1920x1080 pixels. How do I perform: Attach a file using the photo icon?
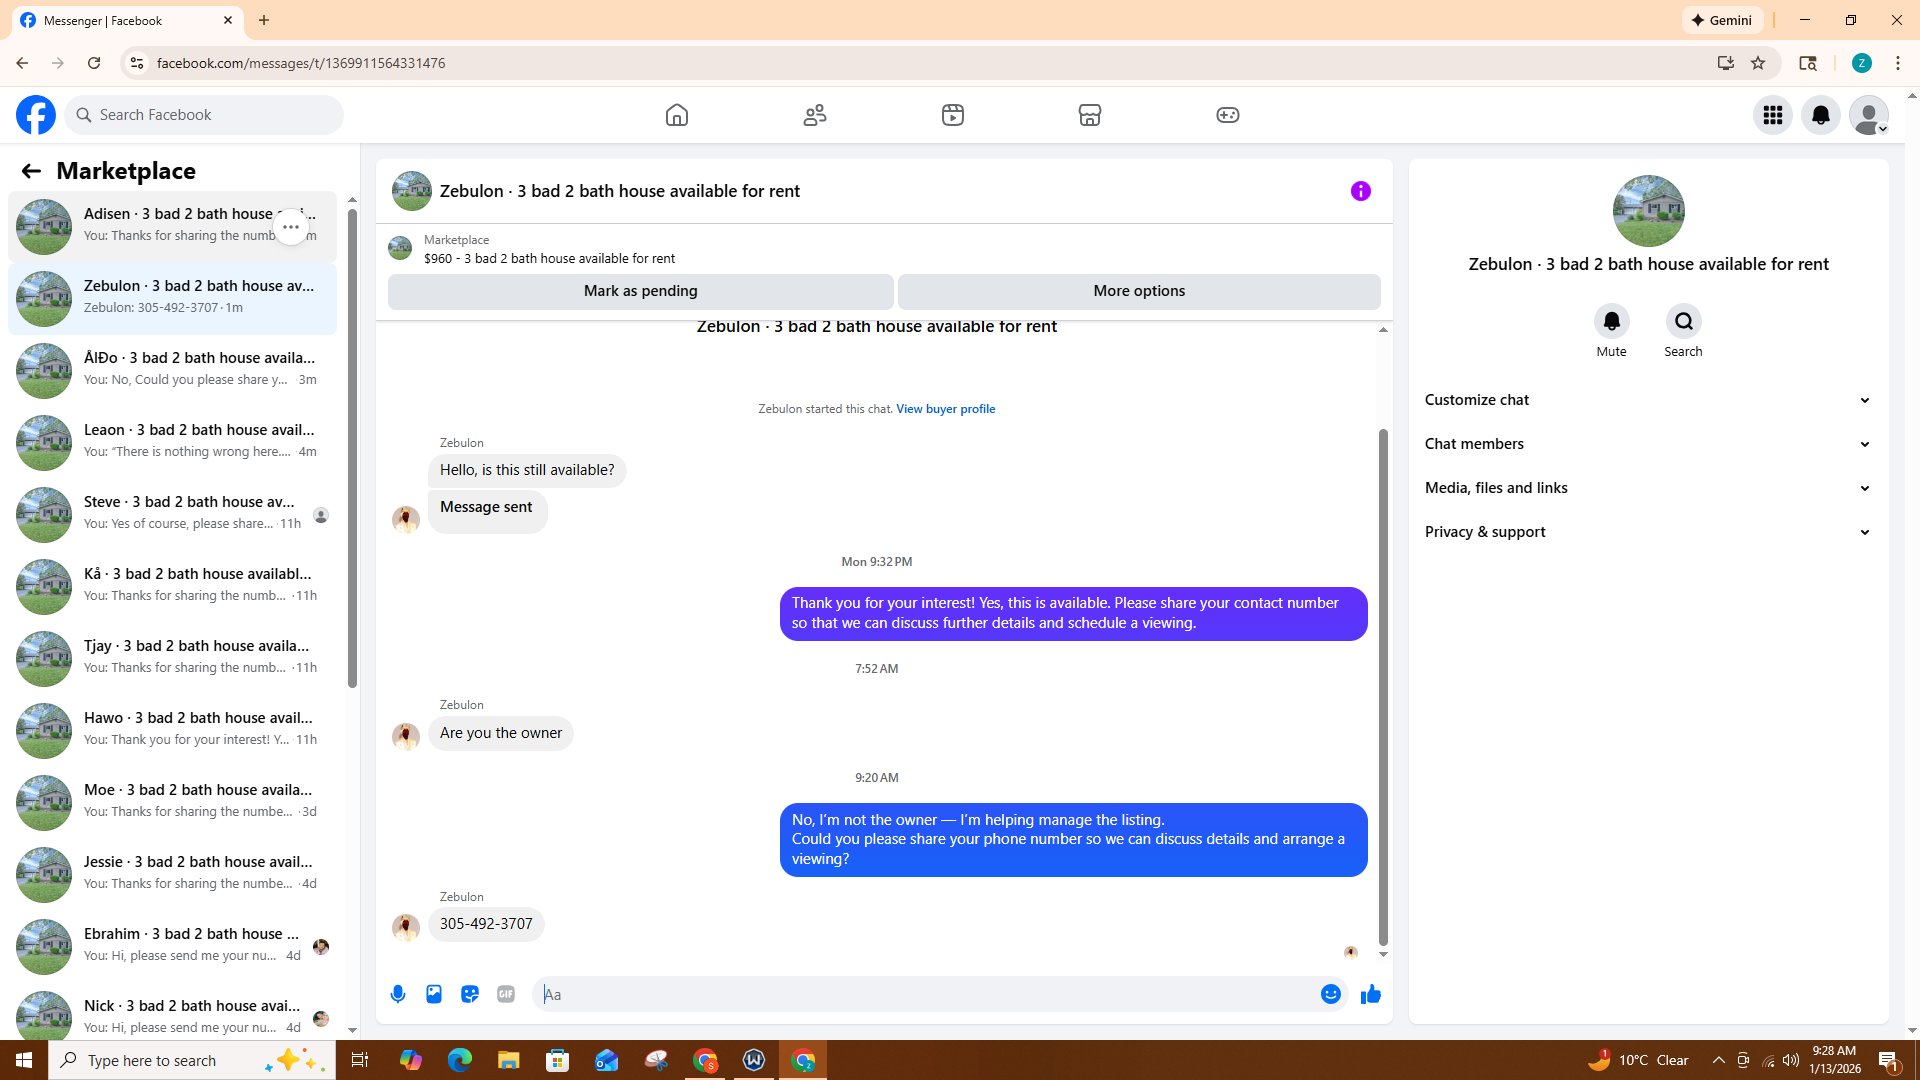click(434, 994)
